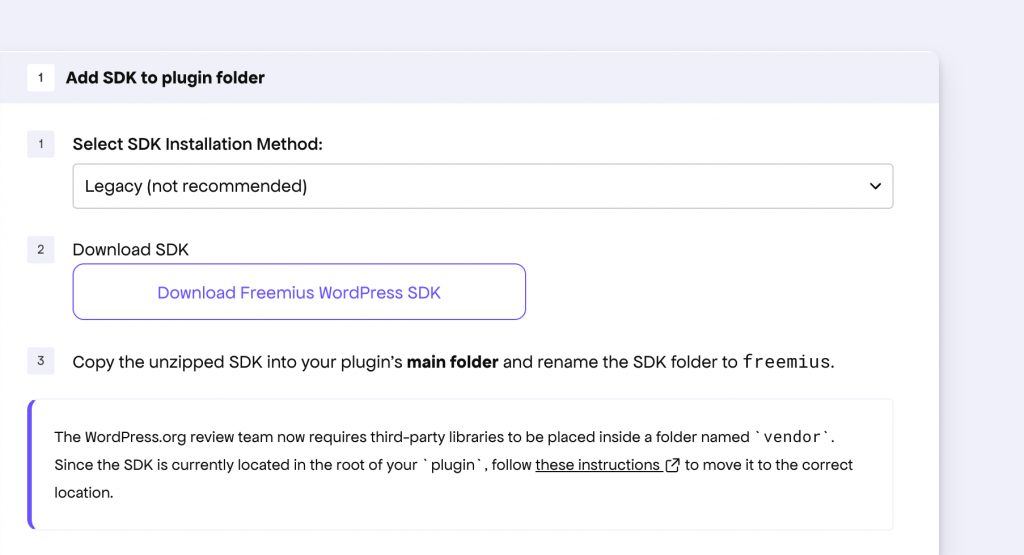This screenshot has height=555, width=1024.
Task: Click the chevron arrow of the SDK method dropdown
Action: 875,186
